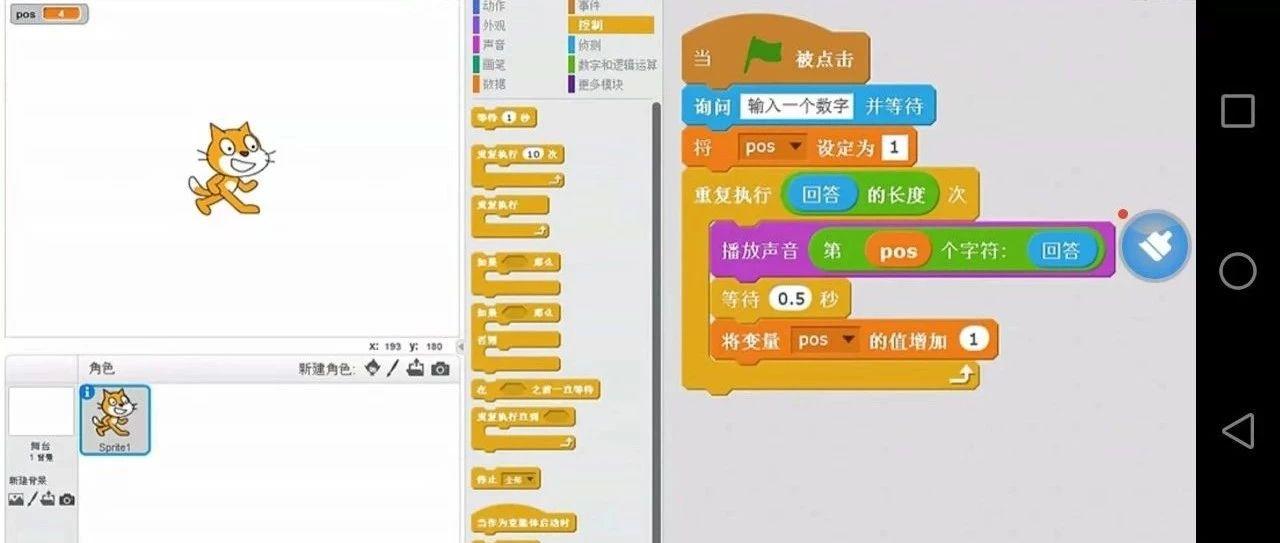This screenshot has width=1280, height=543.
Task: Select the 动作 (Motion) category
Action: click(493, 5)
